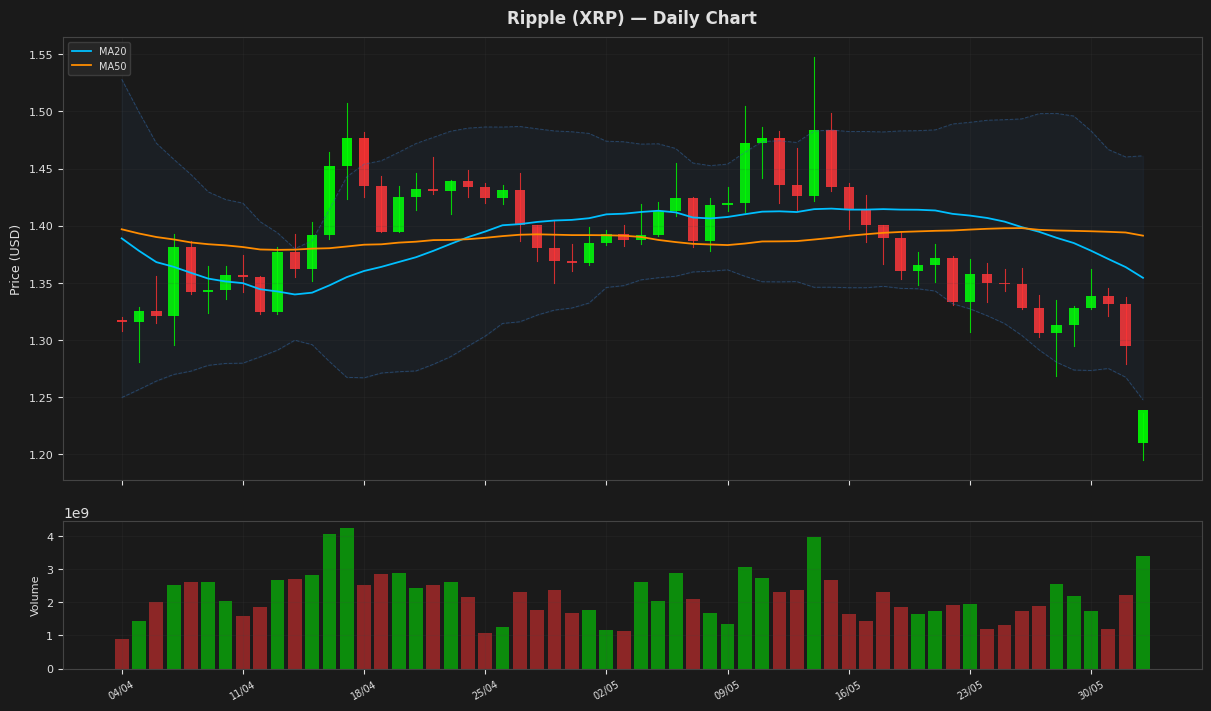Click the 02/05 date label

[x=606, y=689]
